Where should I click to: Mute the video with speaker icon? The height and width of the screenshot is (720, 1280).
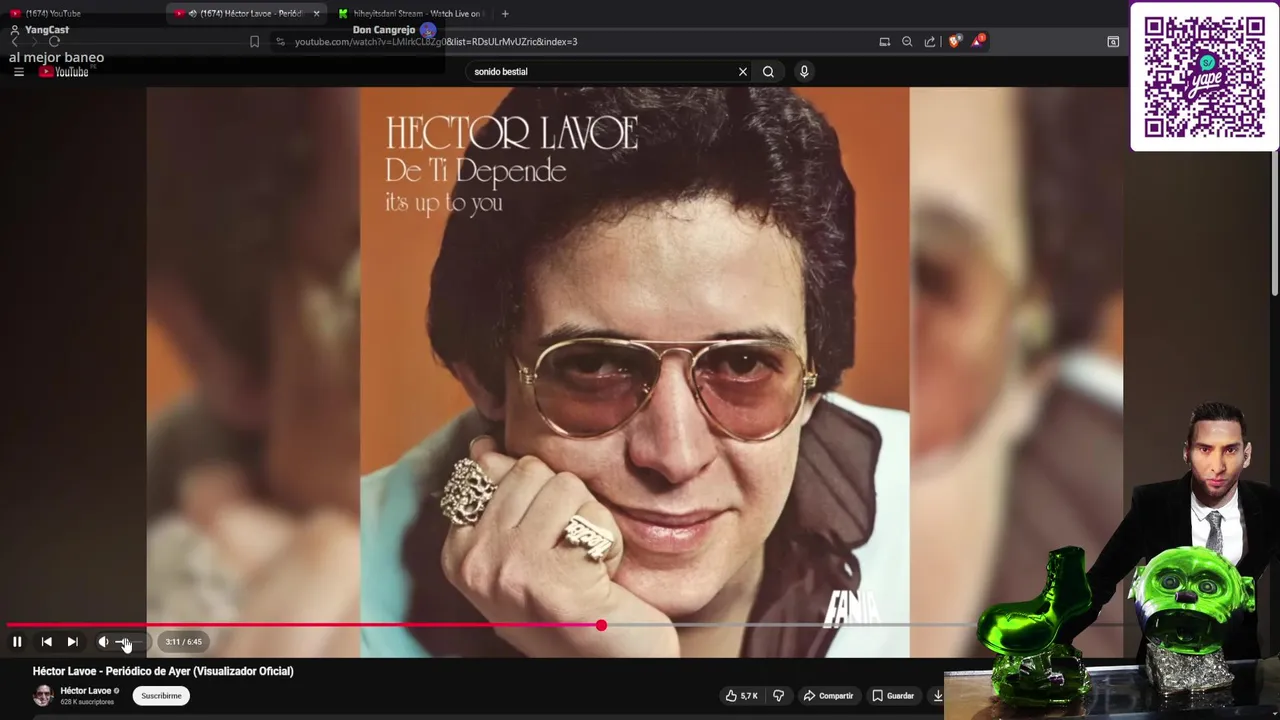click(103, 642)
